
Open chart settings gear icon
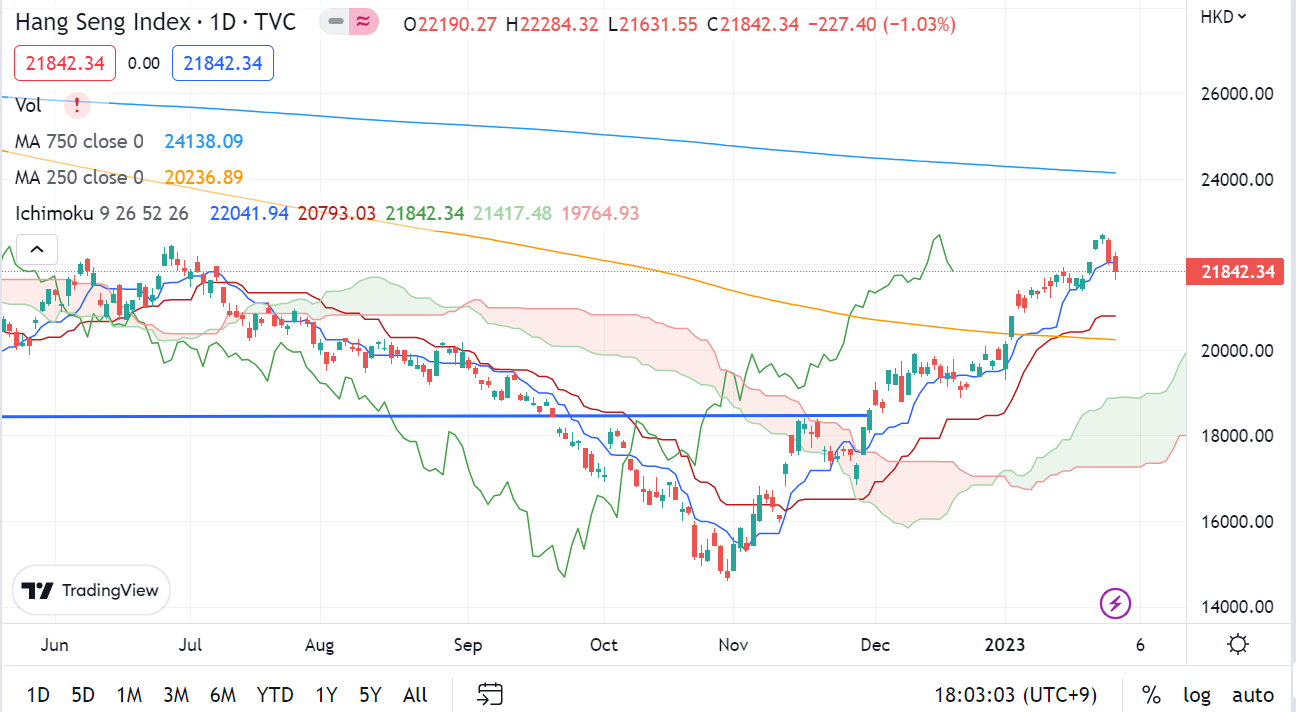point(1237,644)
